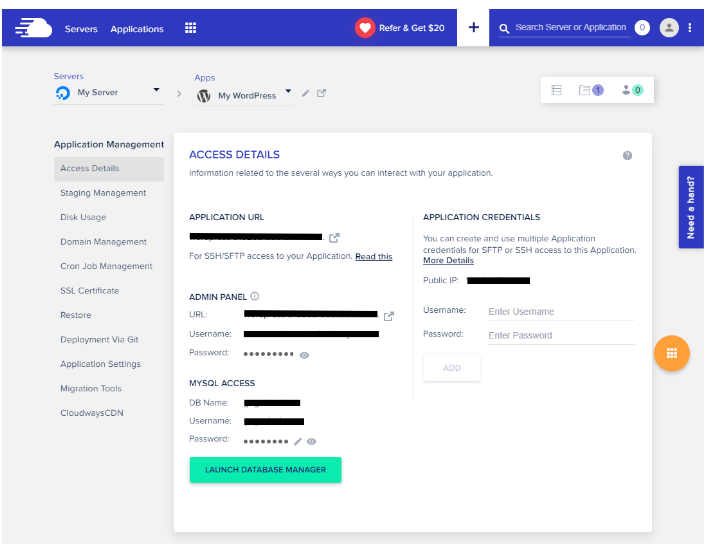Open CloudwaysCDN section
Viewport: 715px width, 555px height.
coord(92,413)
